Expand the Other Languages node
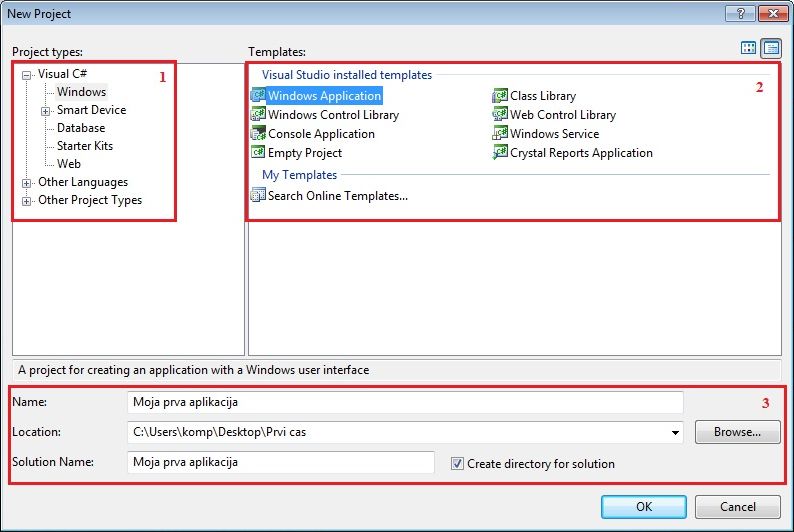This screenshot has height=532, width=794. [26, 183]
